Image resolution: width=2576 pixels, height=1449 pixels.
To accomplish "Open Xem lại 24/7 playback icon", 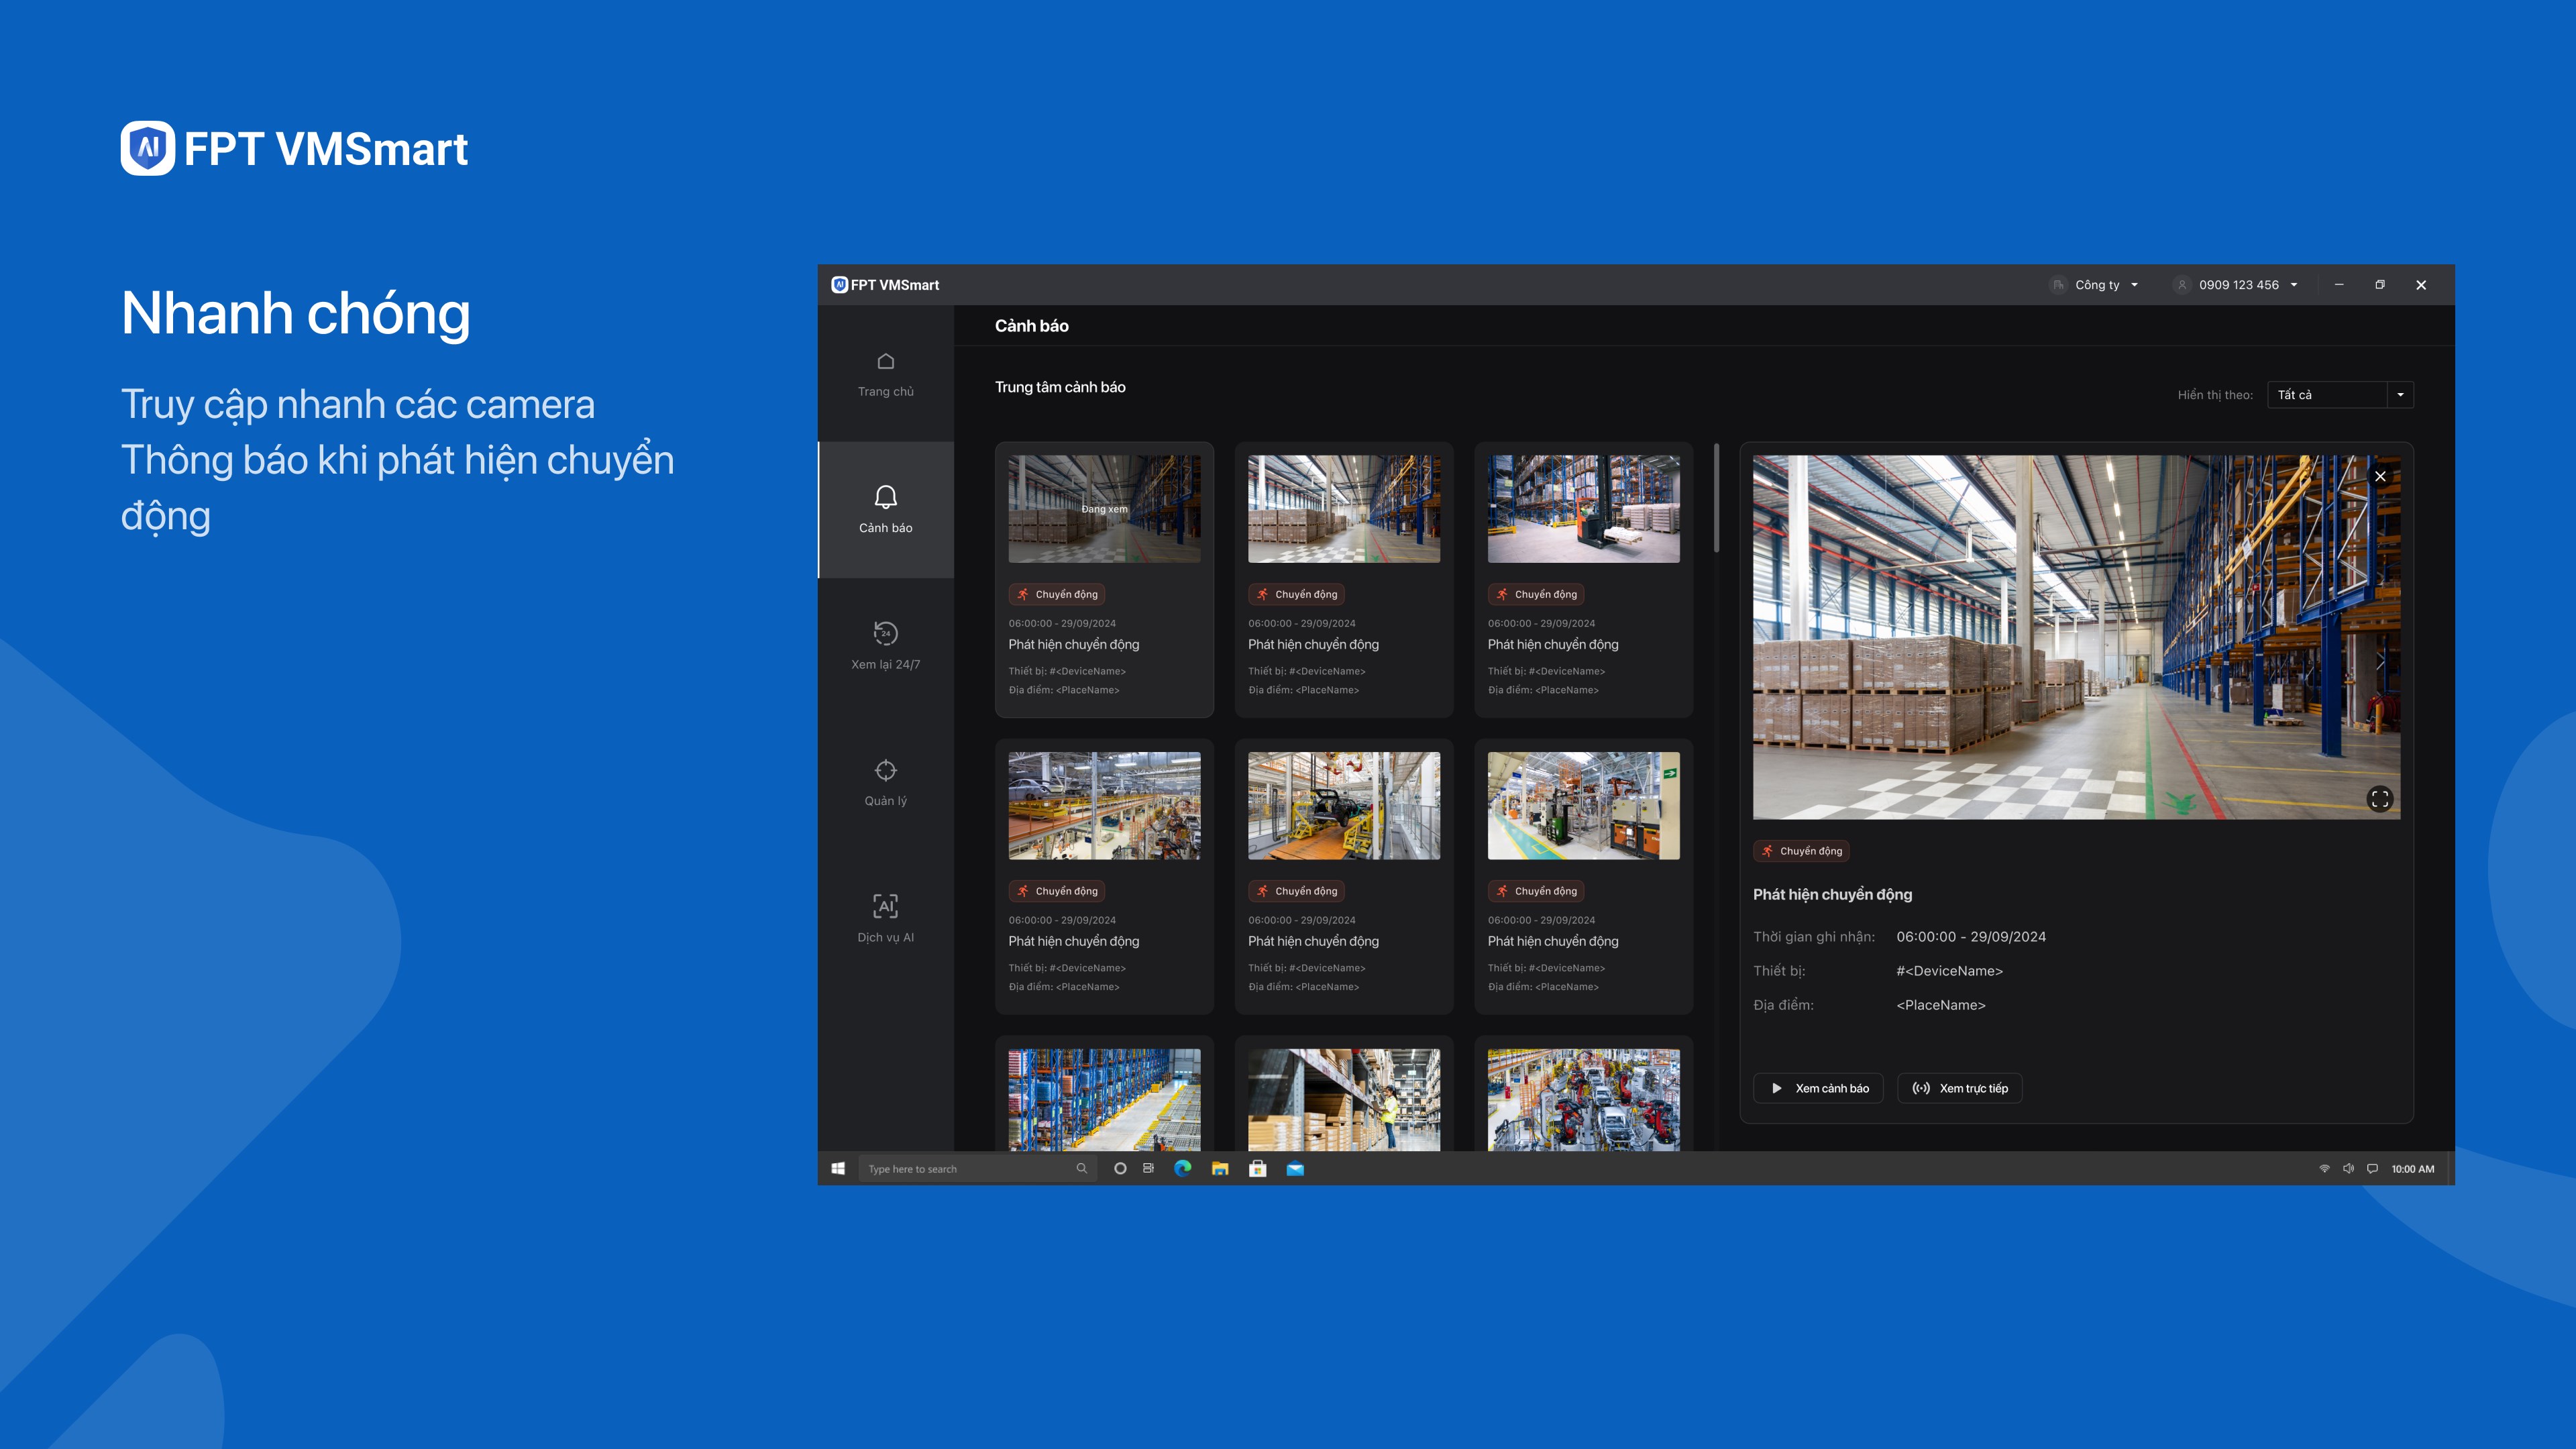I will [x=885, y=634].
